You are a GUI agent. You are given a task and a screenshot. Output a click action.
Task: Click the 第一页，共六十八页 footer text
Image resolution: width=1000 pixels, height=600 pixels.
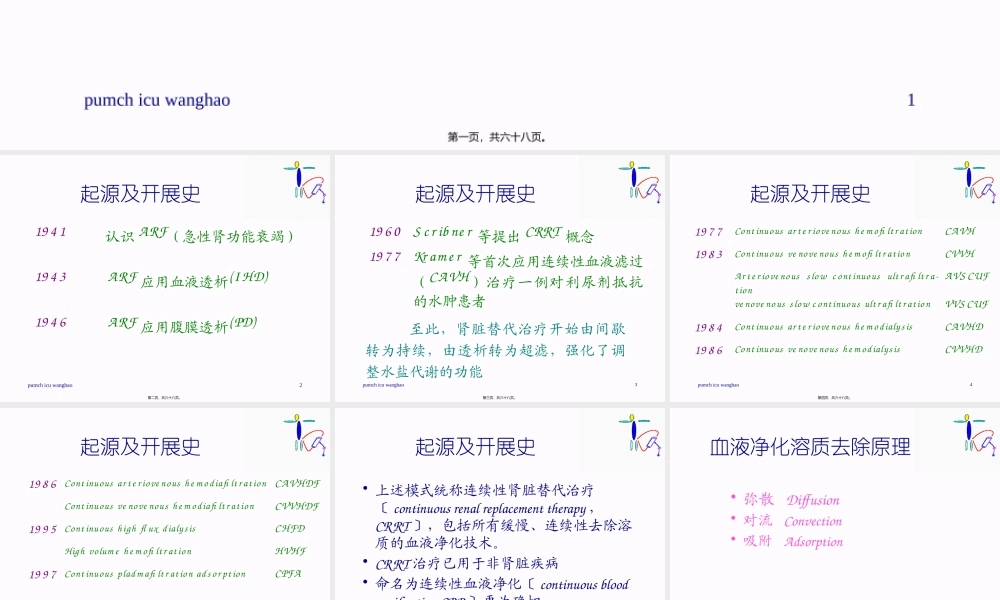[x=500, y=138]
